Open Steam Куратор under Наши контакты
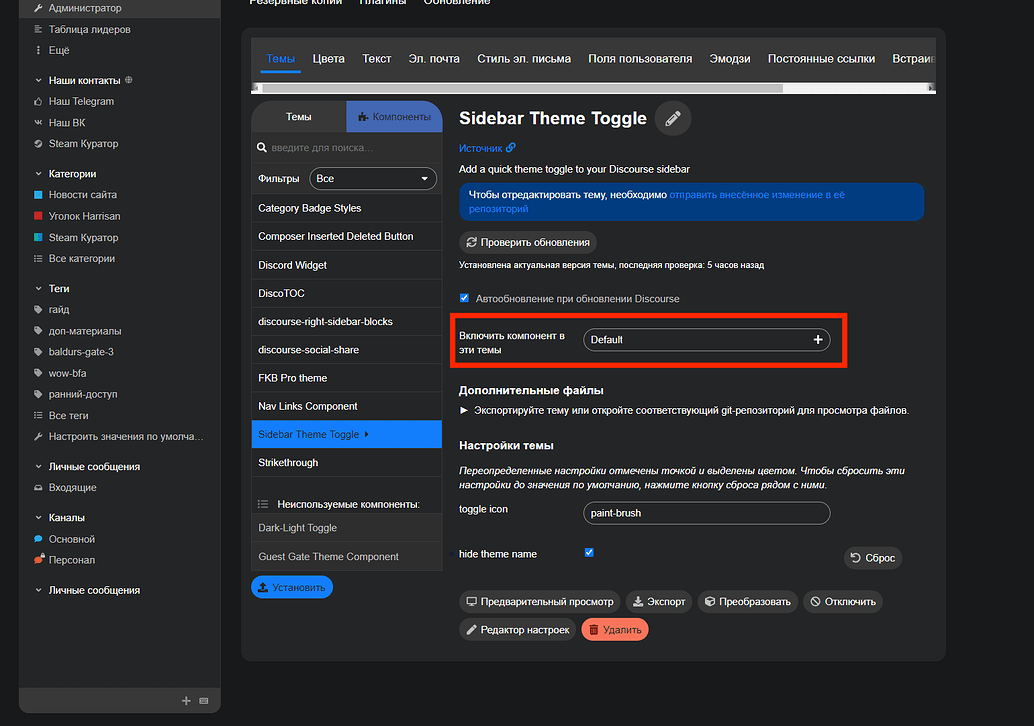 (83, 144)
